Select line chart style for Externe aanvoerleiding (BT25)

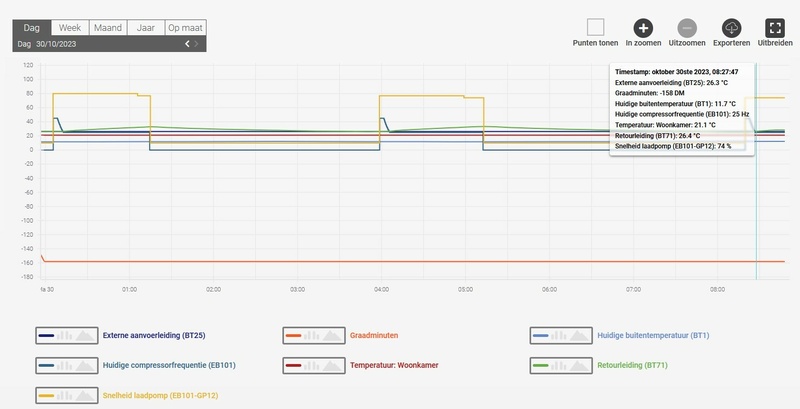tap(46, 336)
